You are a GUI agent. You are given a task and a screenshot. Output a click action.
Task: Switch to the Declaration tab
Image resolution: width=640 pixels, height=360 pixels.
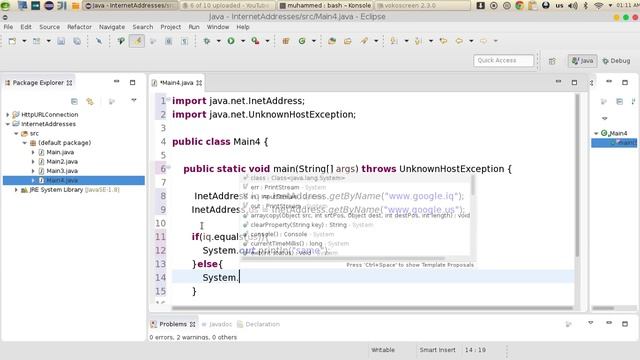[259, 324]
